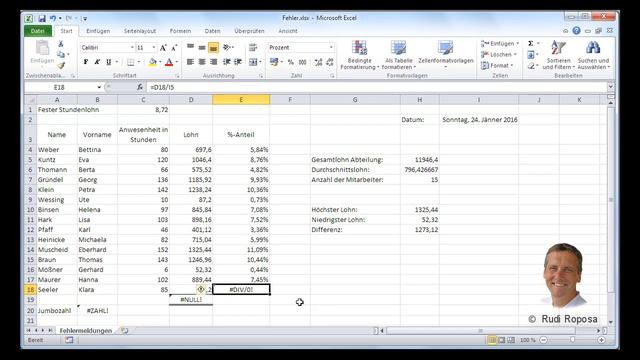Toggle bold F formatting

[x=86, y=62]
